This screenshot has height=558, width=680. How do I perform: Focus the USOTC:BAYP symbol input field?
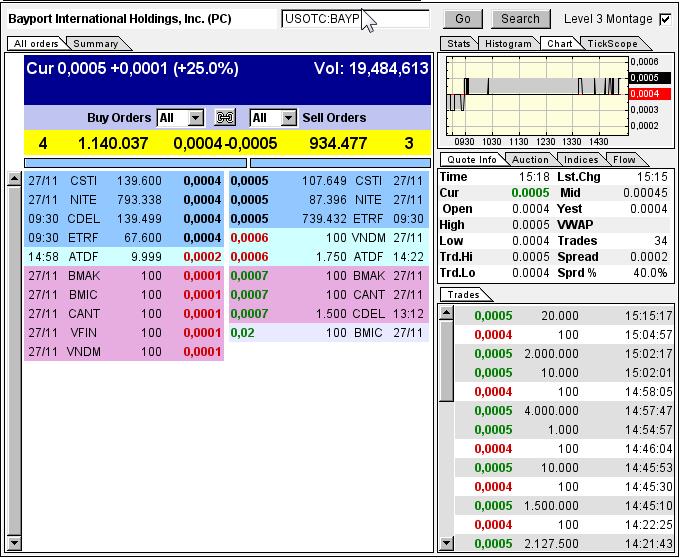(355, 19)
